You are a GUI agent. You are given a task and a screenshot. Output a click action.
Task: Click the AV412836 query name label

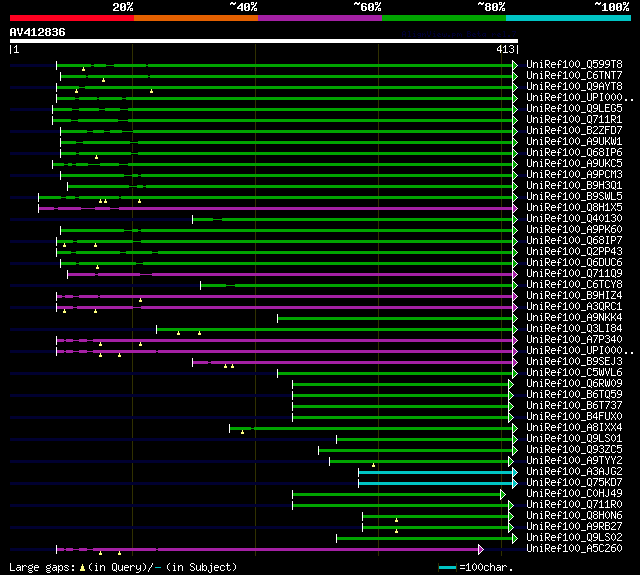coord(38,32)
